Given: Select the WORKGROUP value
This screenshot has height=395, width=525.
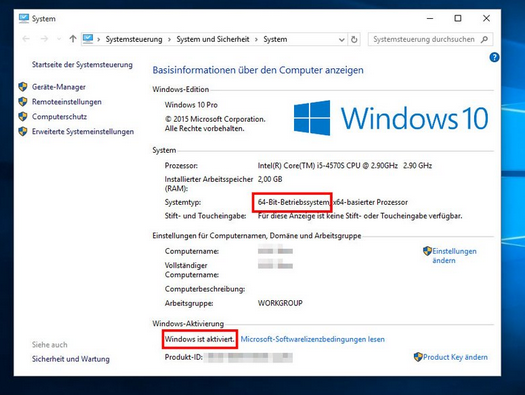Looking at the screenshot, I should [280, 303].
